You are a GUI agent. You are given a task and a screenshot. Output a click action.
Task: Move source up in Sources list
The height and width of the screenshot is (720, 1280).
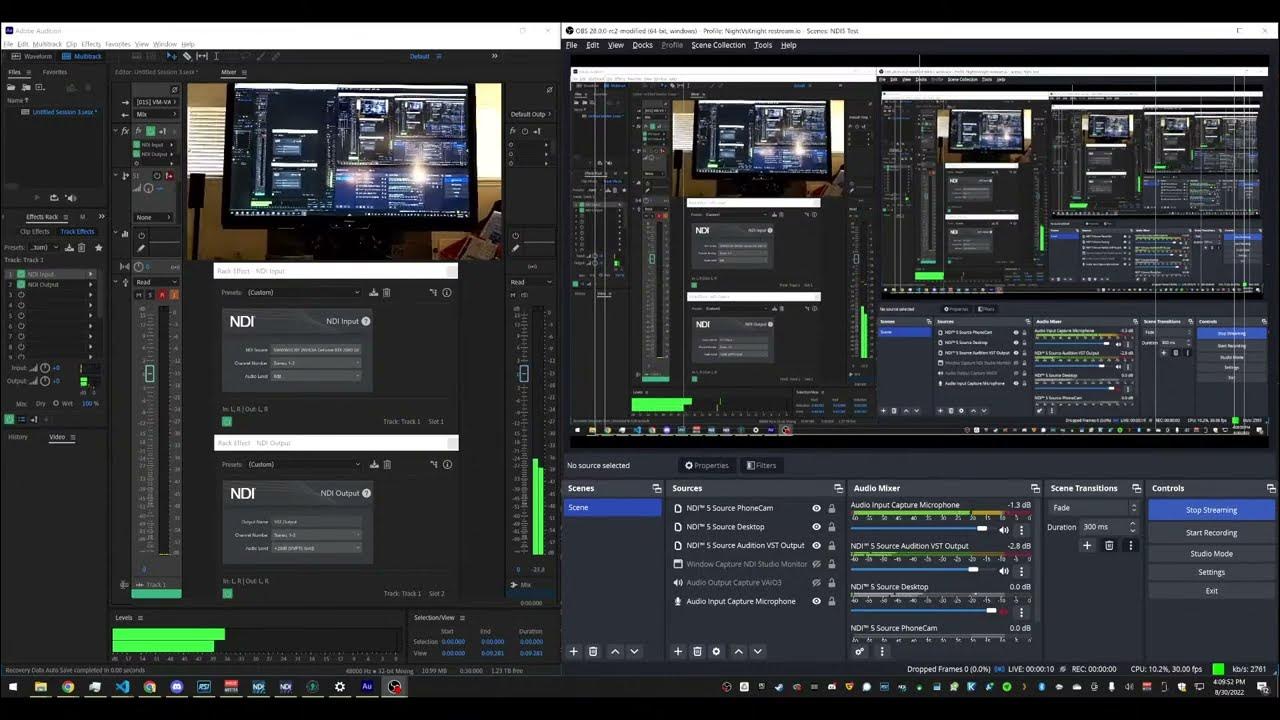tap(739, 651)
